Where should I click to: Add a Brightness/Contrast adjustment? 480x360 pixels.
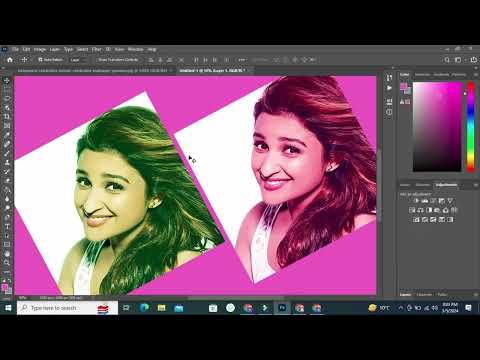pyautogui.click(x=416, y=201)
